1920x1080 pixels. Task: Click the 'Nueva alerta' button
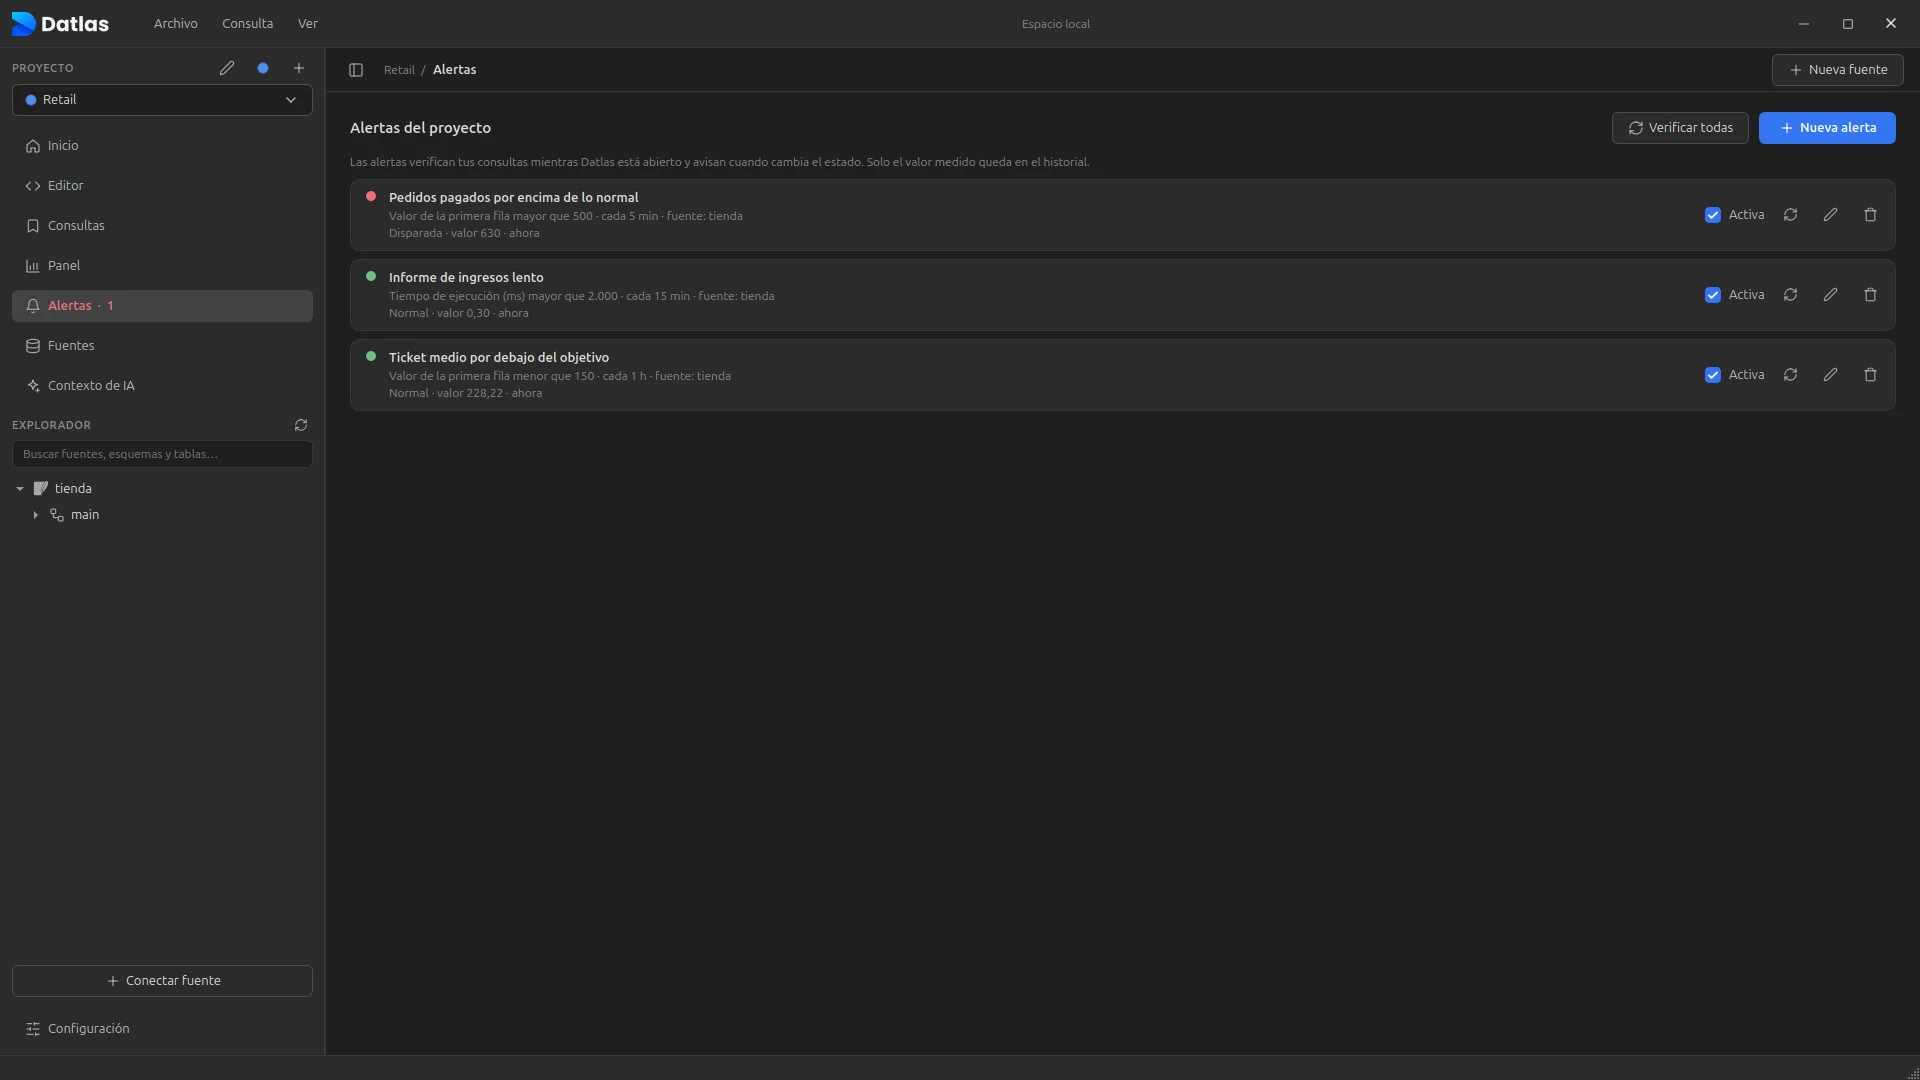point(1827,128)
